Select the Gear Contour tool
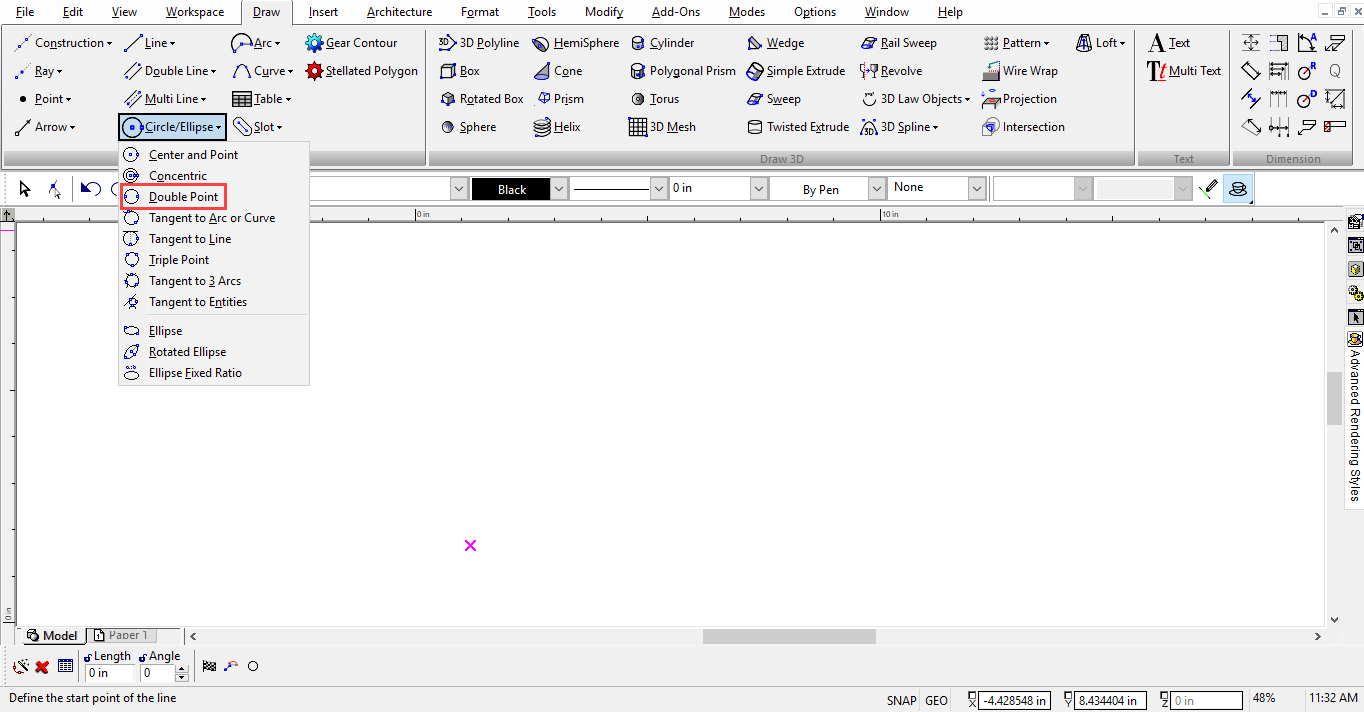This screenshot has height=712, width=1364. coord(351,43)
